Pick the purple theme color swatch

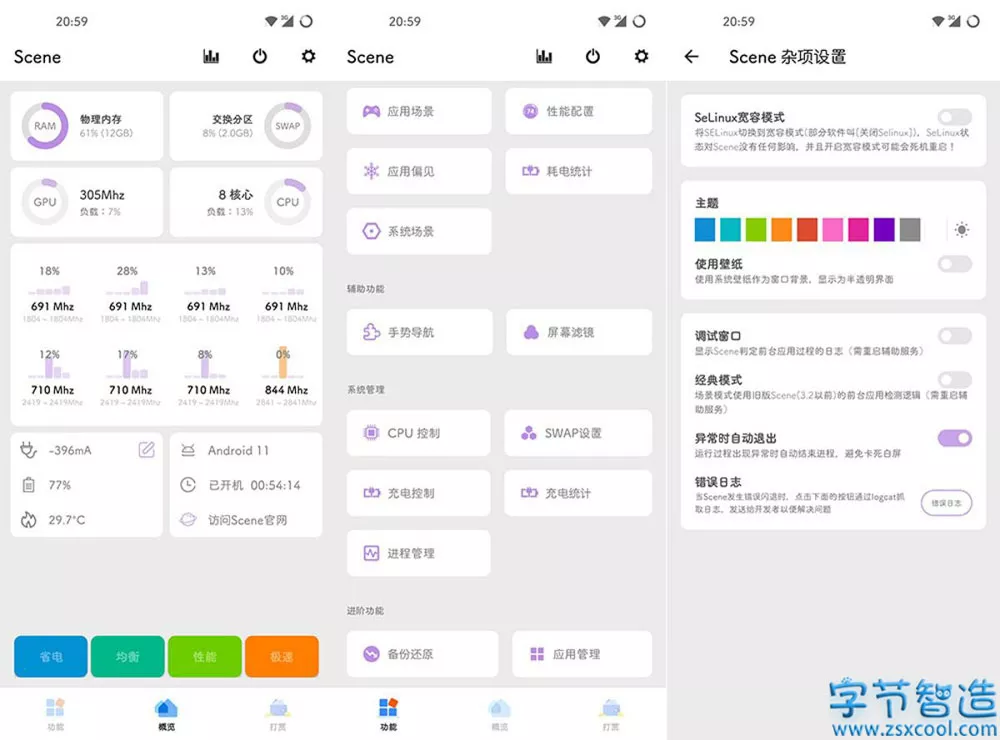tap(884, 230)
